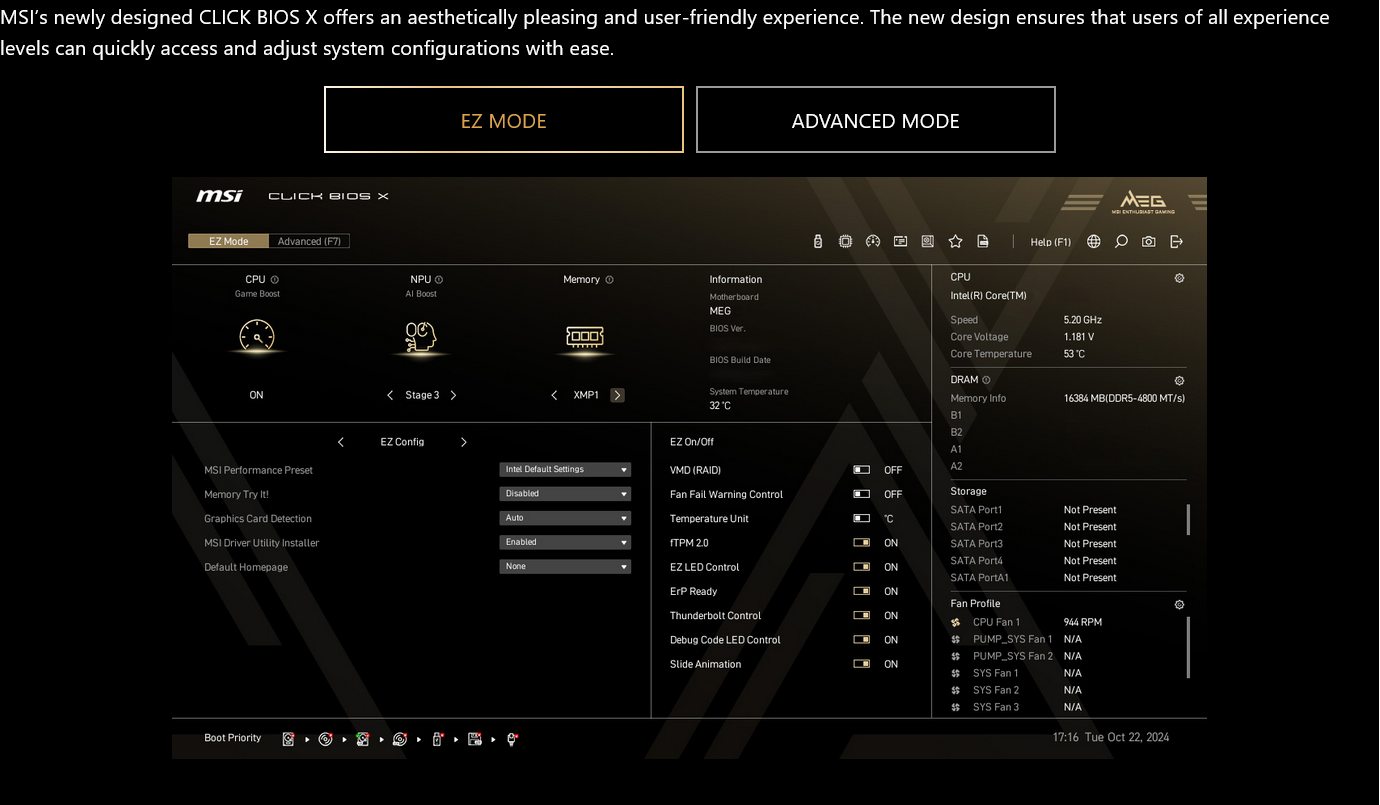Expand the Memory Try It! dropdown
Screen dimensions: 1380x805
point(565,493)
